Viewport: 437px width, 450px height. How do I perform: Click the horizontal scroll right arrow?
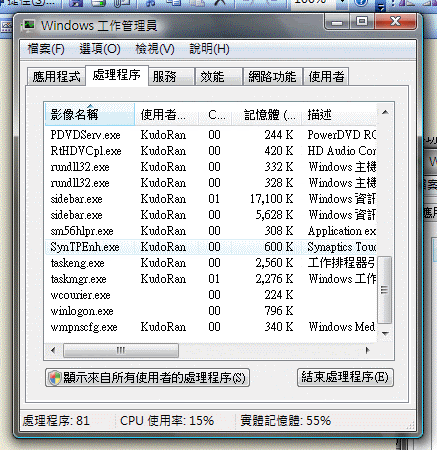pyautogui.click(x=368, y=350)
